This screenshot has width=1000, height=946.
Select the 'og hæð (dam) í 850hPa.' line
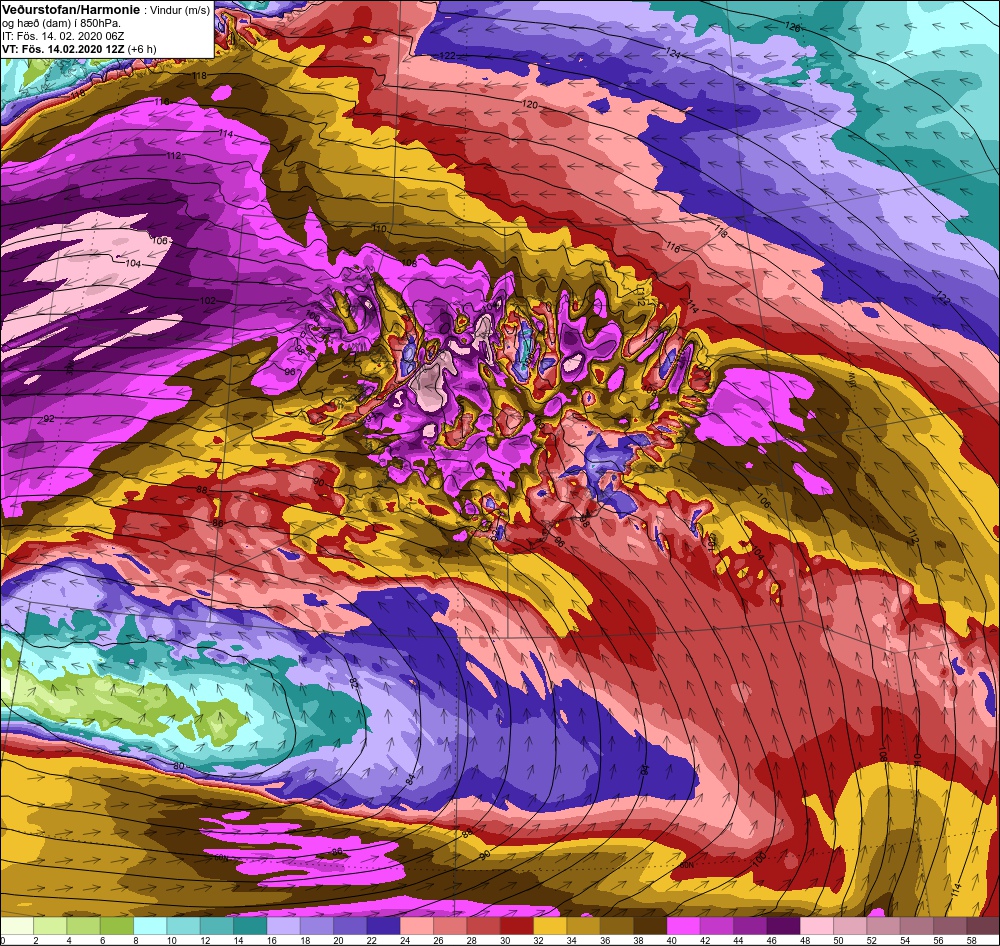[x=61, y=24]
